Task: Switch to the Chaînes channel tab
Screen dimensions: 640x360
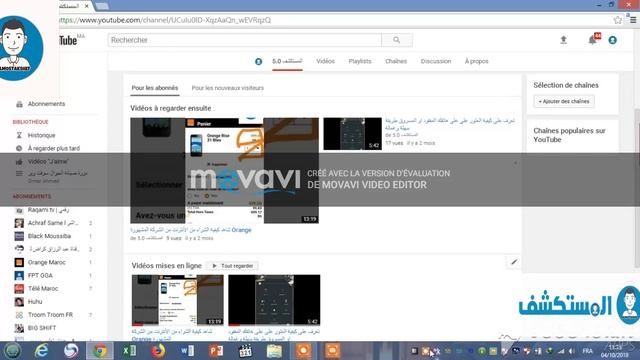Action: click(x=396, y=61)
